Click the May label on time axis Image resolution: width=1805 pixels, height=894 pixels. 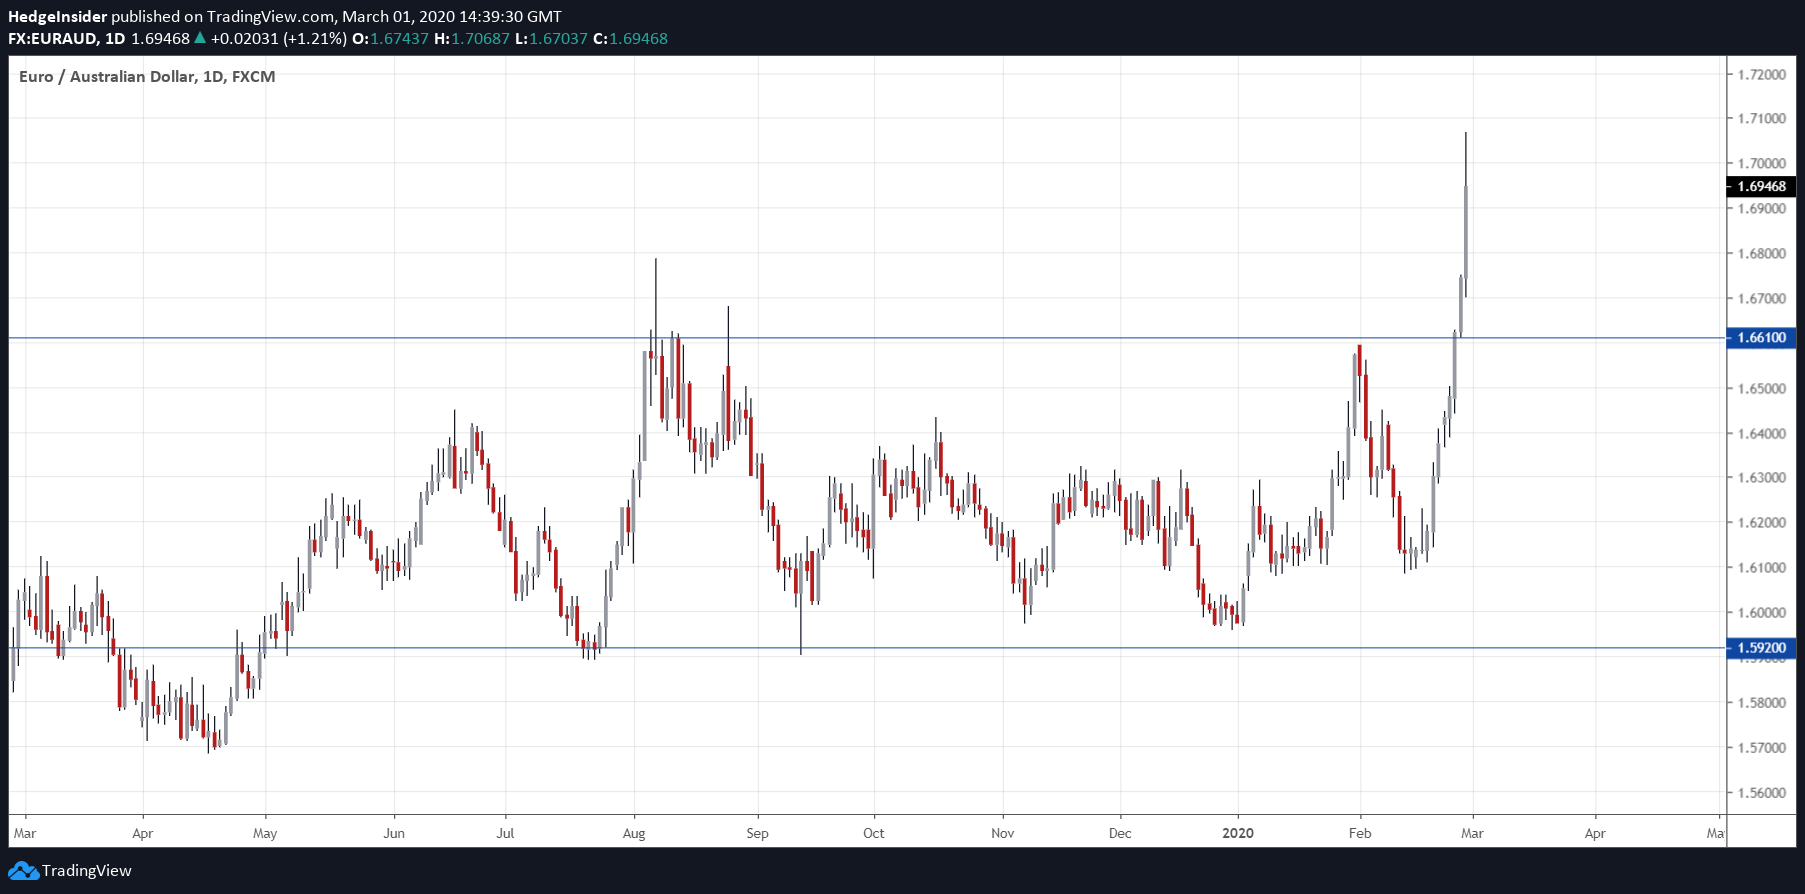tap(265, 833)
